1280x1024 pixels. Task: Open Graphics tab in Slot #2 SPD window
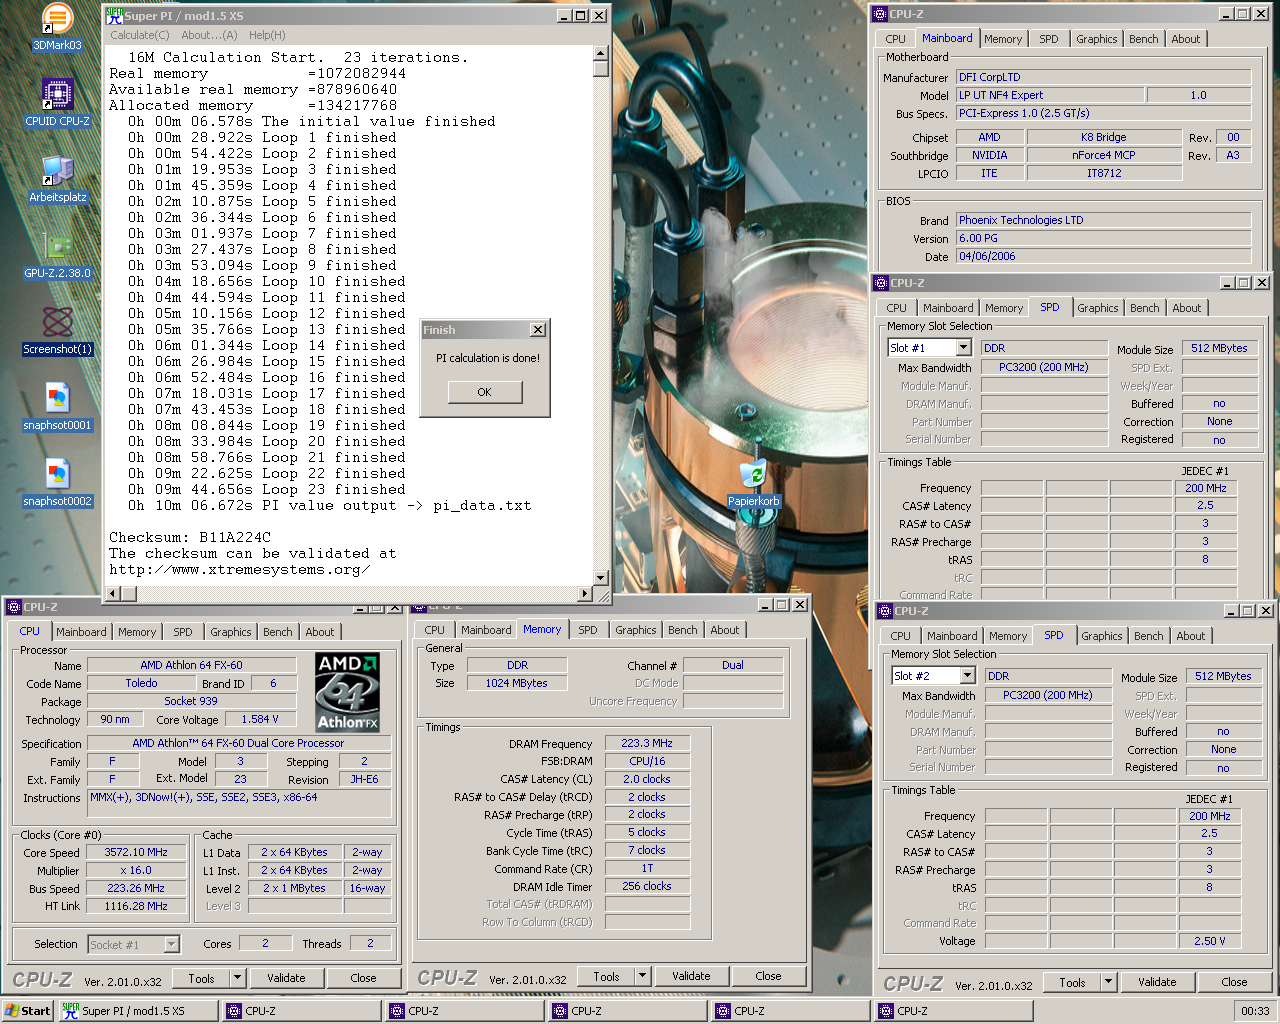[x=1102, y=636]
